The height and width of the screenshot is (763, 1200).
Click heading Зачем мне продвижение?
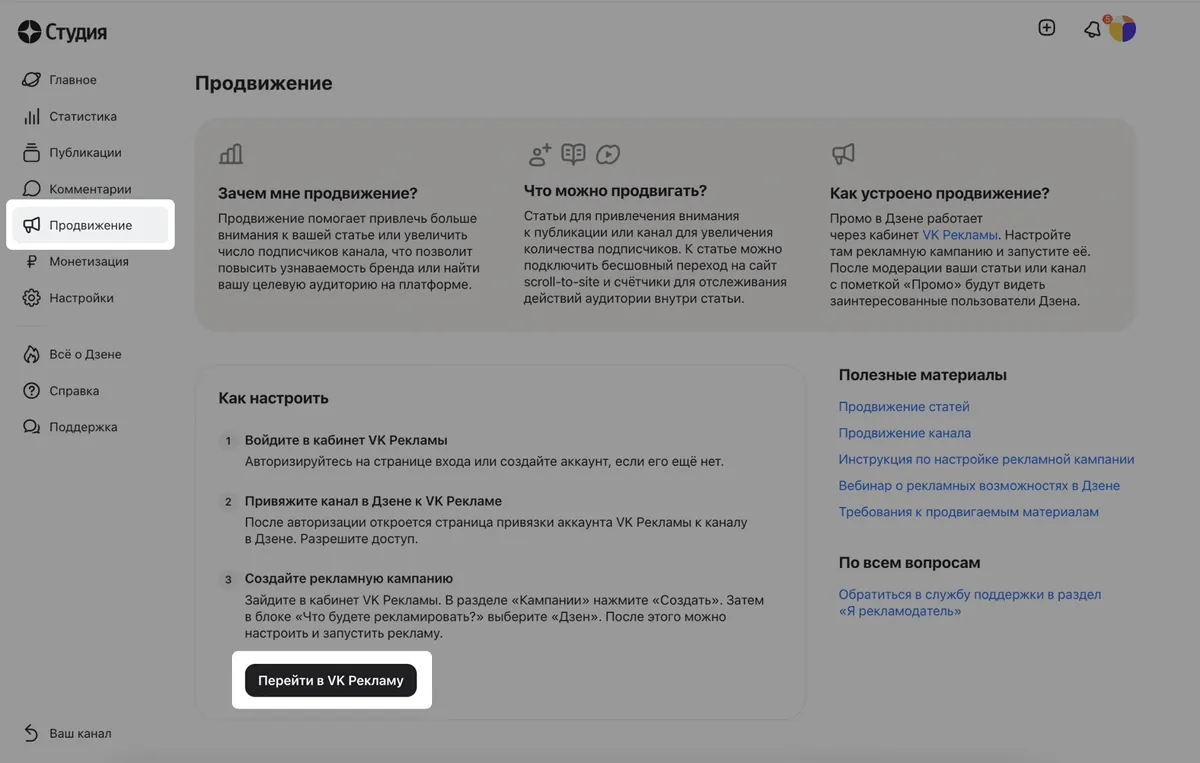pos(318,193)
